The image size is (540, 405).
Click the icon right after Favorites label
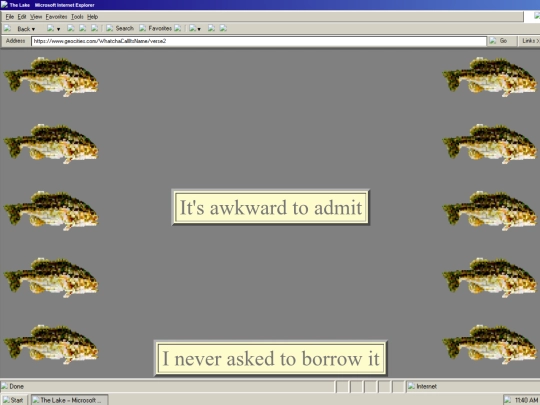coord(178,29)
